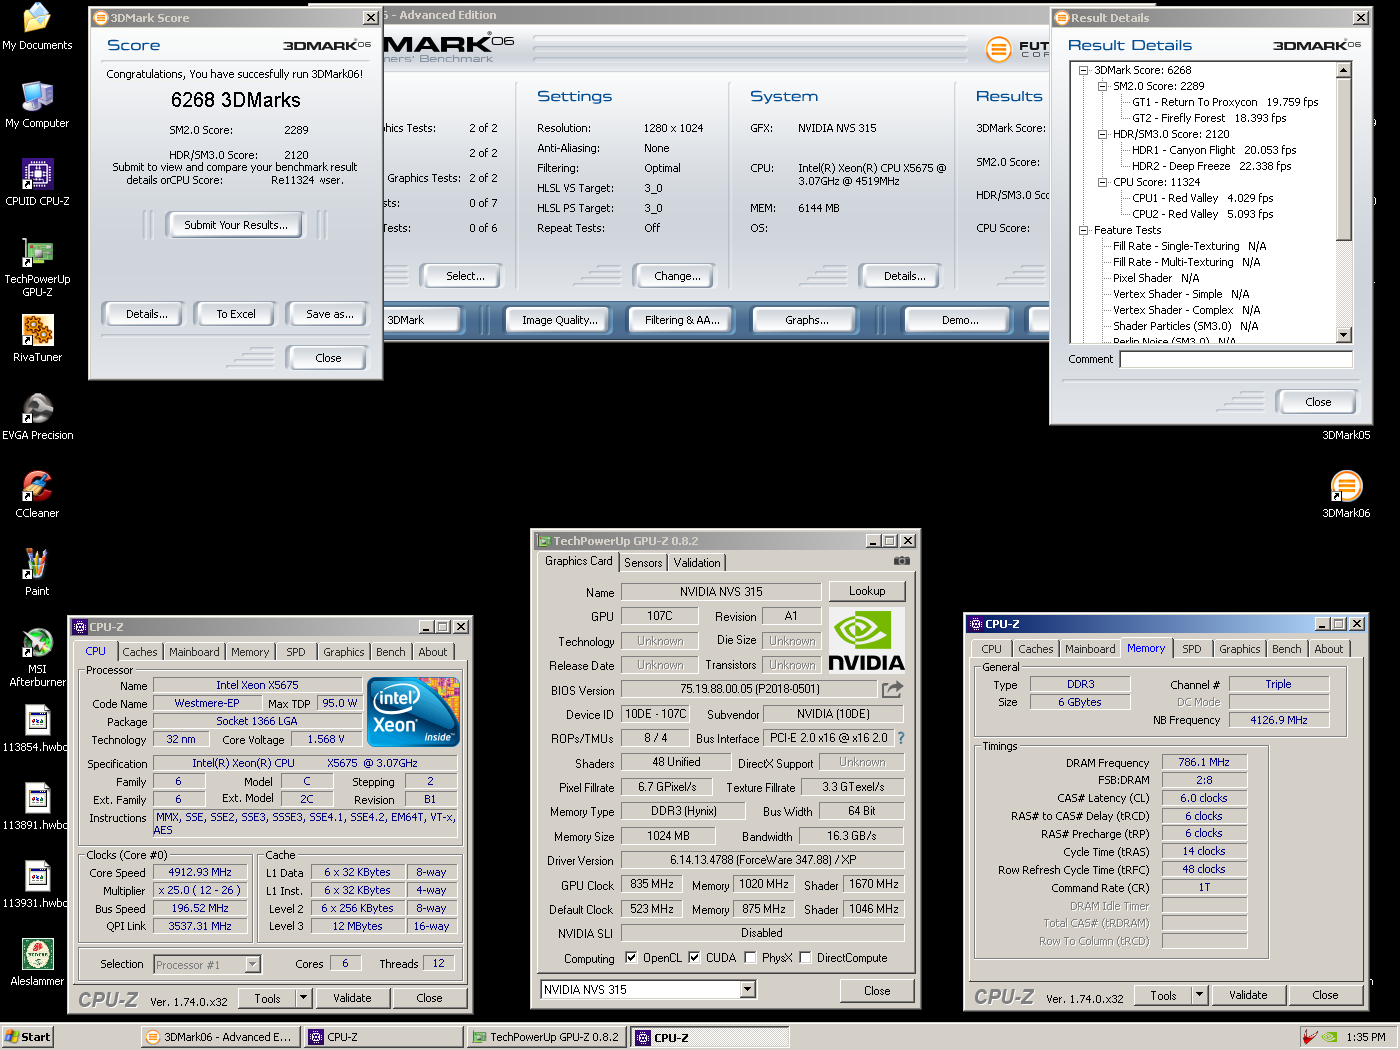Launch MSI Afterburner desktop shortcut
The image size is (1400, 1050).
click(x=37, y=658)
